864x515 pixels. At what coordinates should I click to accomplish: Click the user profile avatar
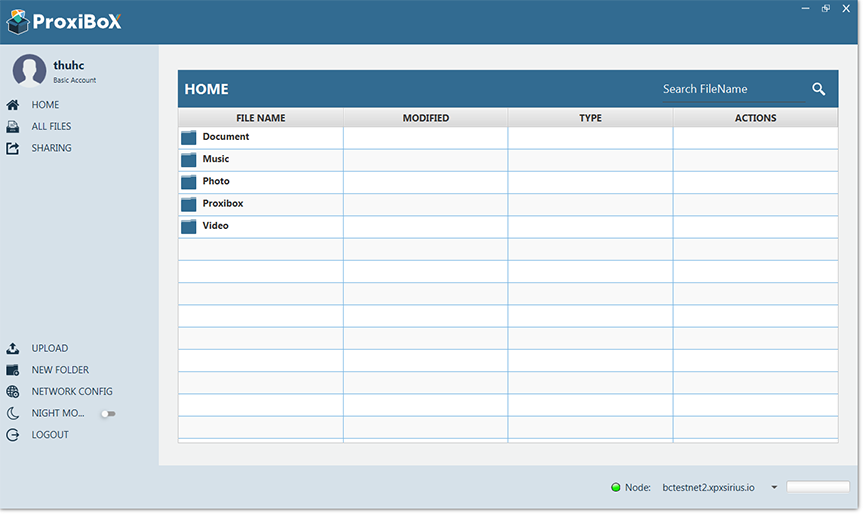coord(29,71)
